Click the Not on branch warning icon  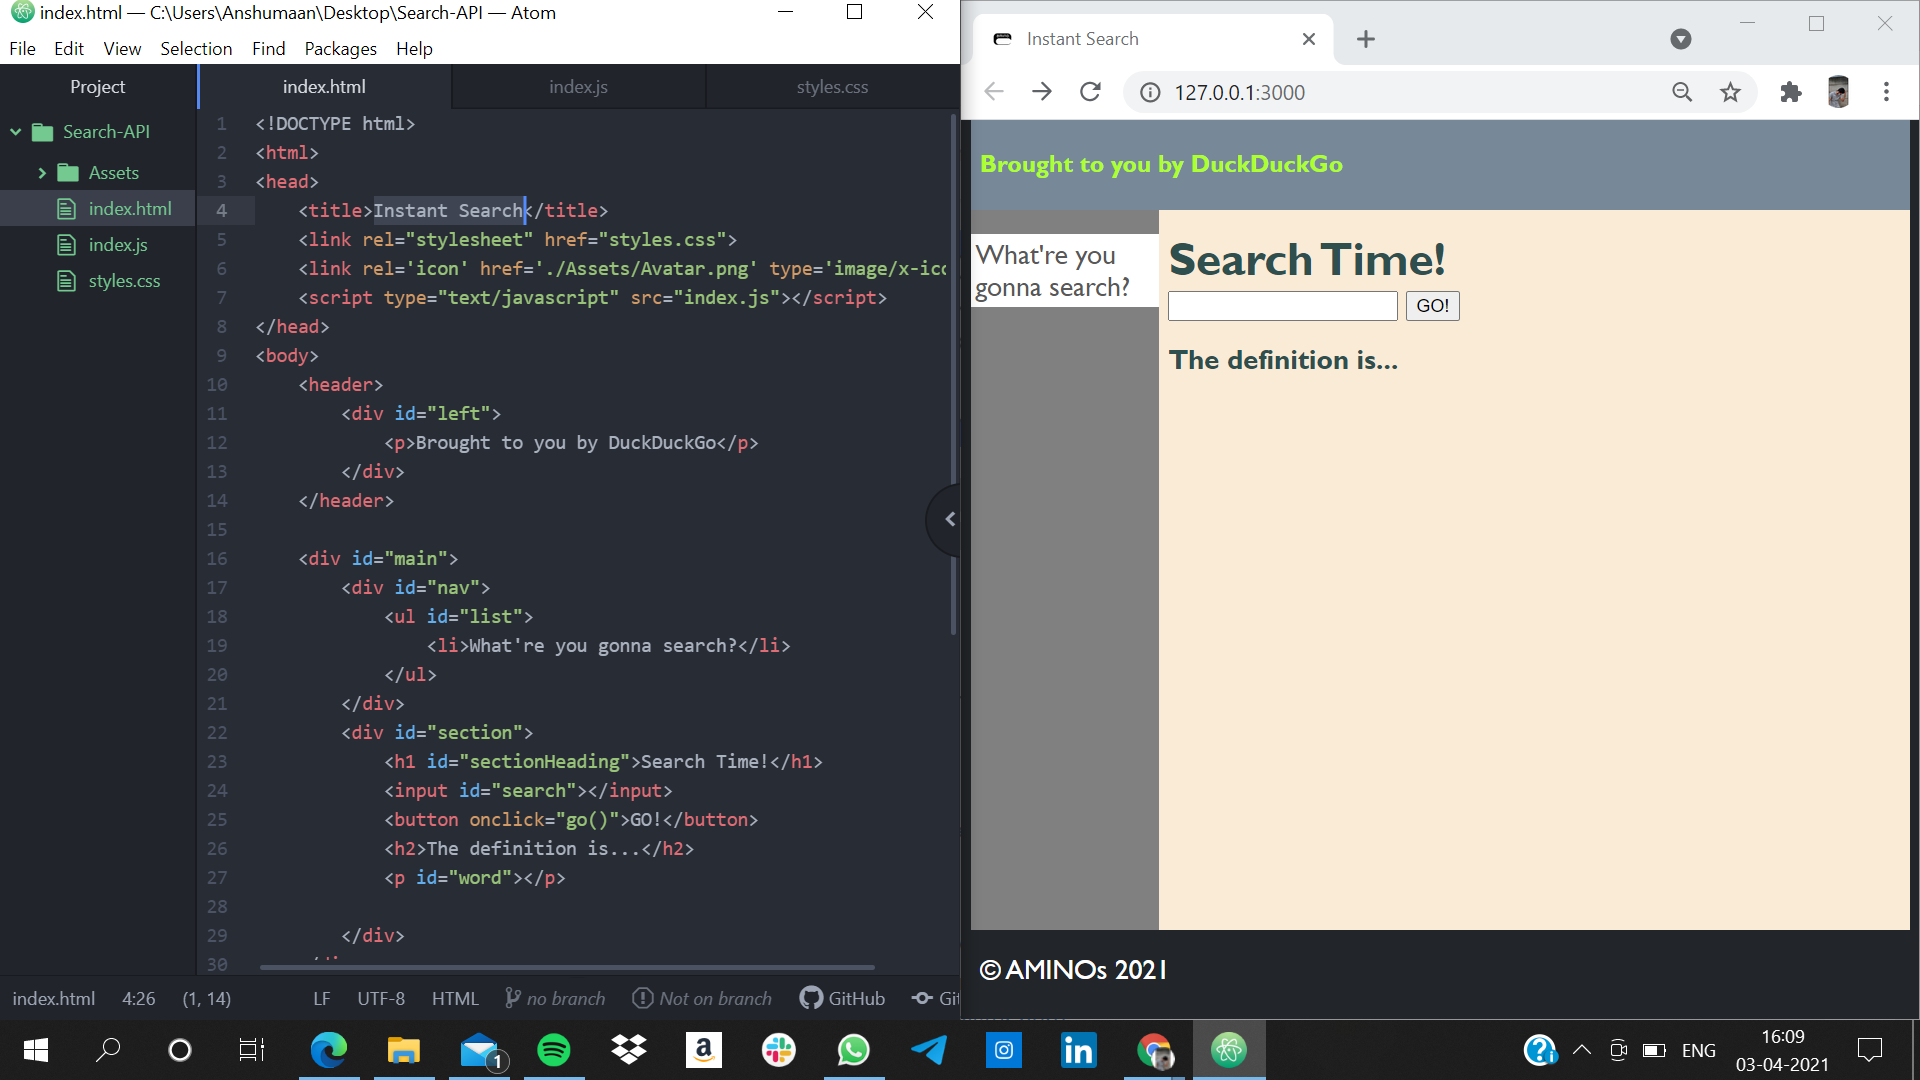643,998
